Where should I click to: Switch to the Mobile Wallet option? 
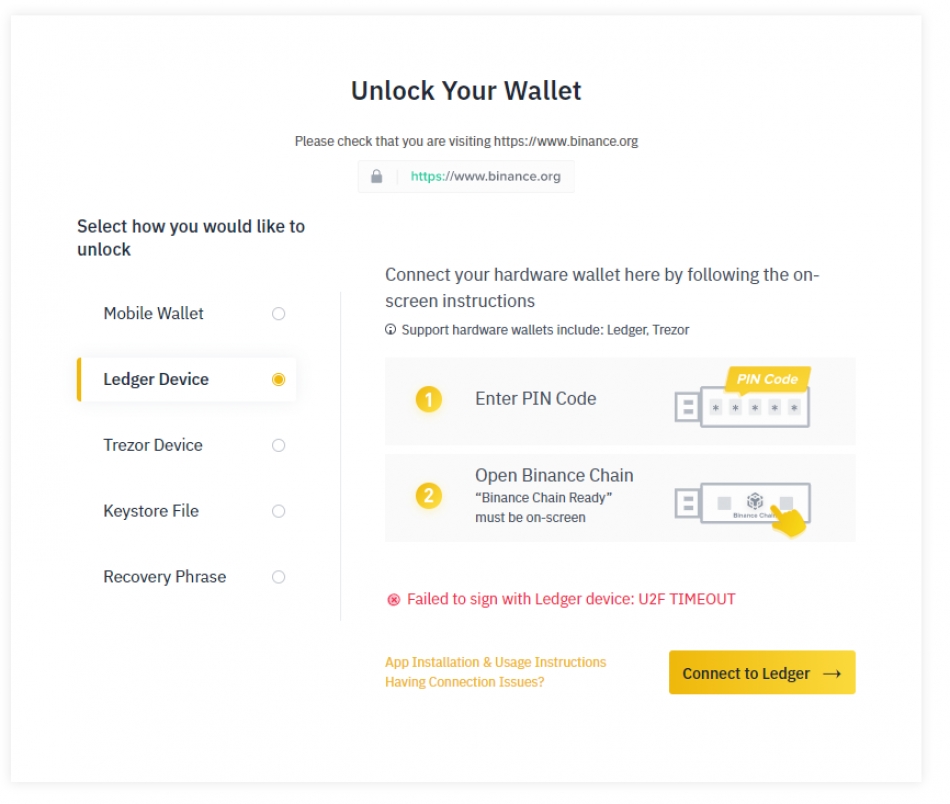[187, 314]
